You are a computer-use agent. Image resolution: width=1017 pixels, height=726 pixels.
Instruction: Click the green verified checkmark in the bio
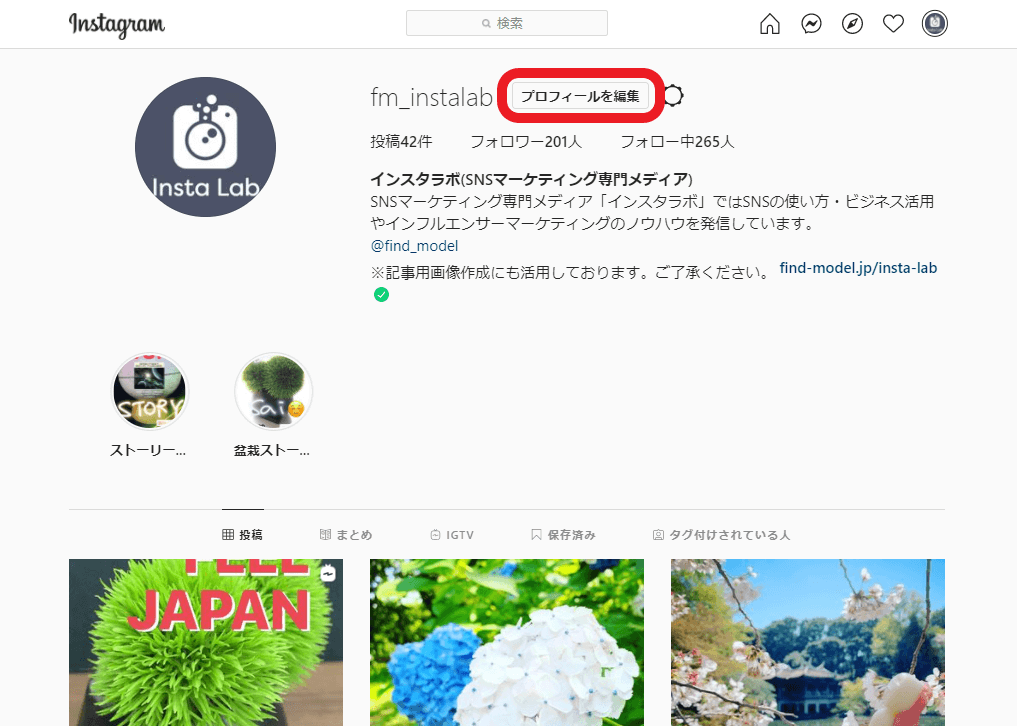click(x=381, y=294)
